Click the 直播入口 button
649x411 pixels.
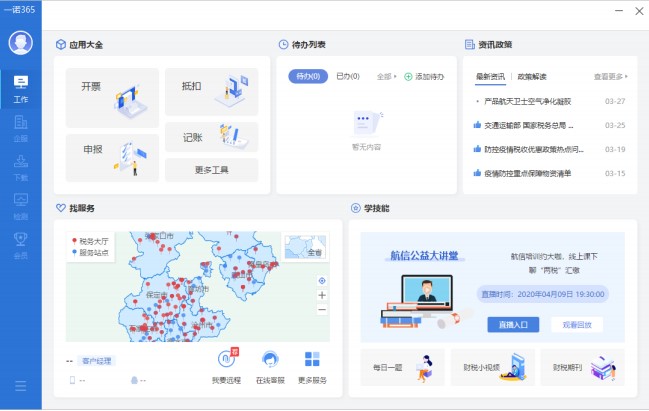(x=513, y=325)
